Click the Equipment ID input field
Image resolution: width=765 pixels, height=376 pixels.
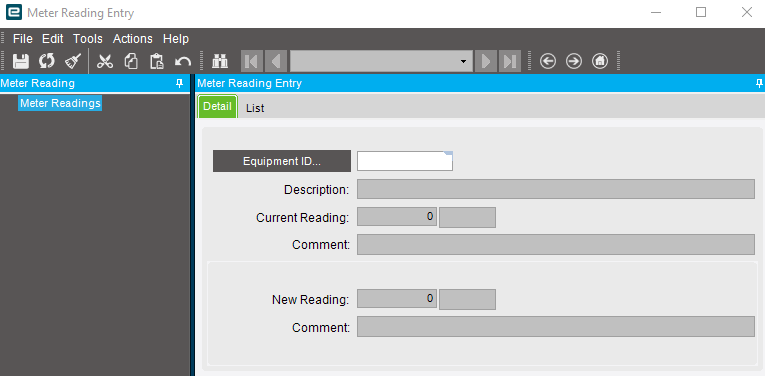coord(405,161)
